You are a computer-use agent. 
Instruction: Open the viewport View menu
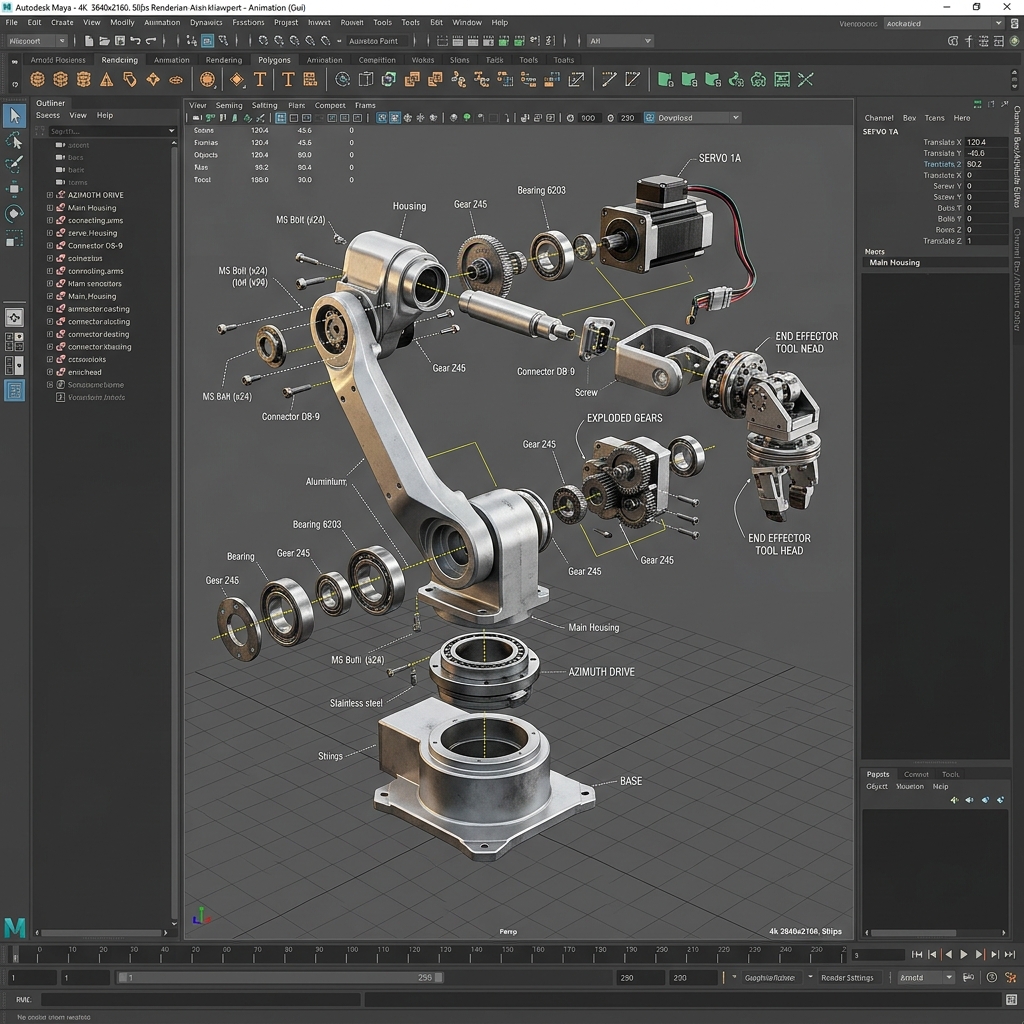coord(198,105)
